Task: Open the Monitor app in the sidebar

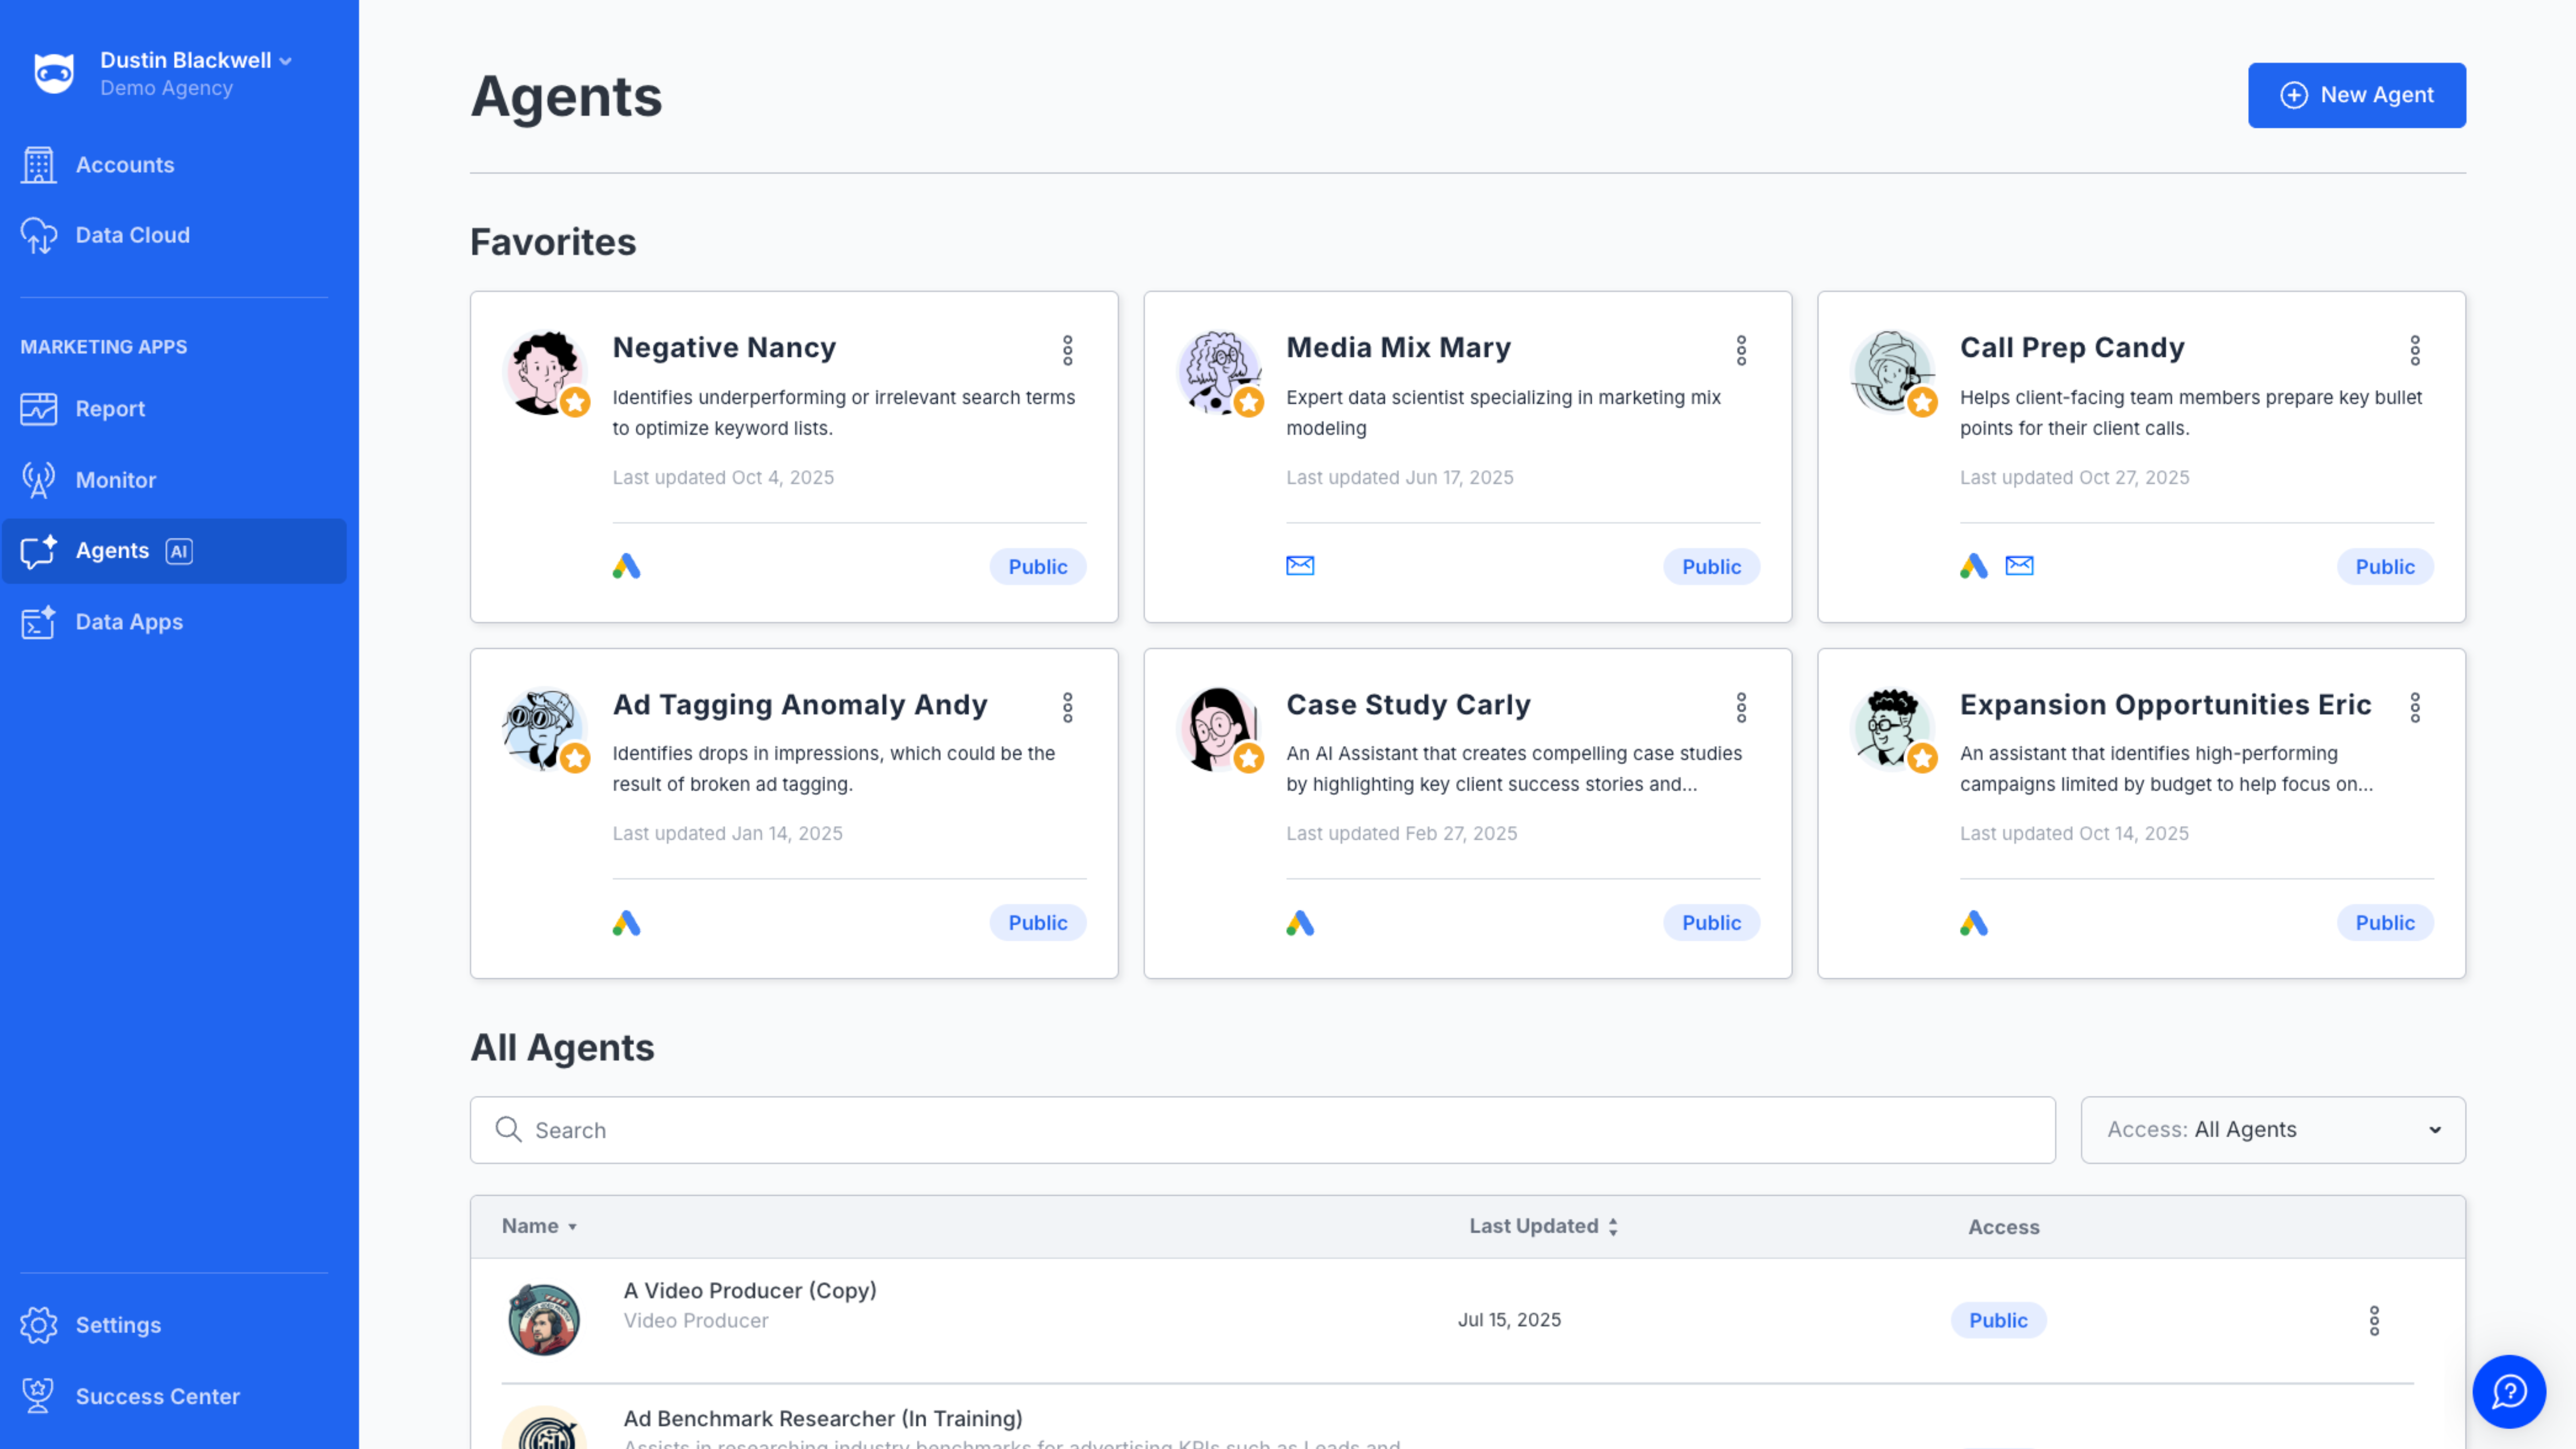Action: coord(116,480)
